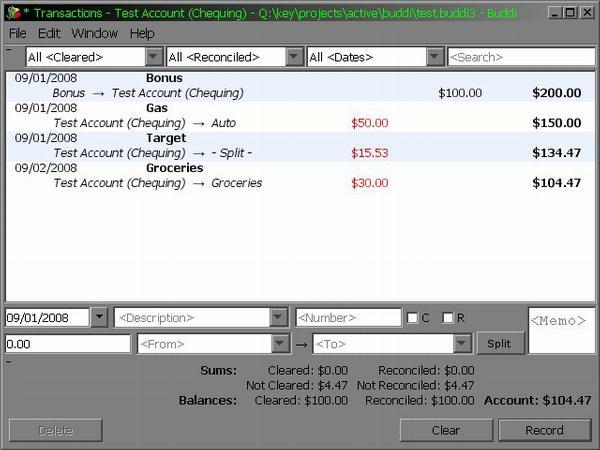The height and width of the screenshot is (450, 600).
Task: Collapse the sums panel with bottom dash icon
Action: [9, 361]
